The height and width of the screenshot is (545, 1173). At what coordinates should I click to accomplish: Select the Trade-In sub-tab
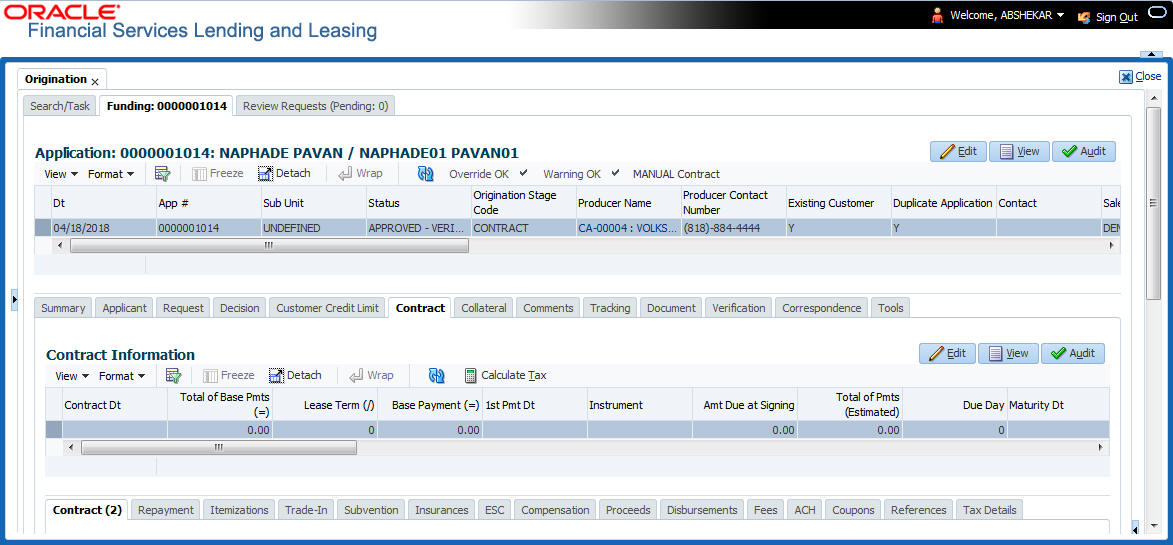pos(306,509)
